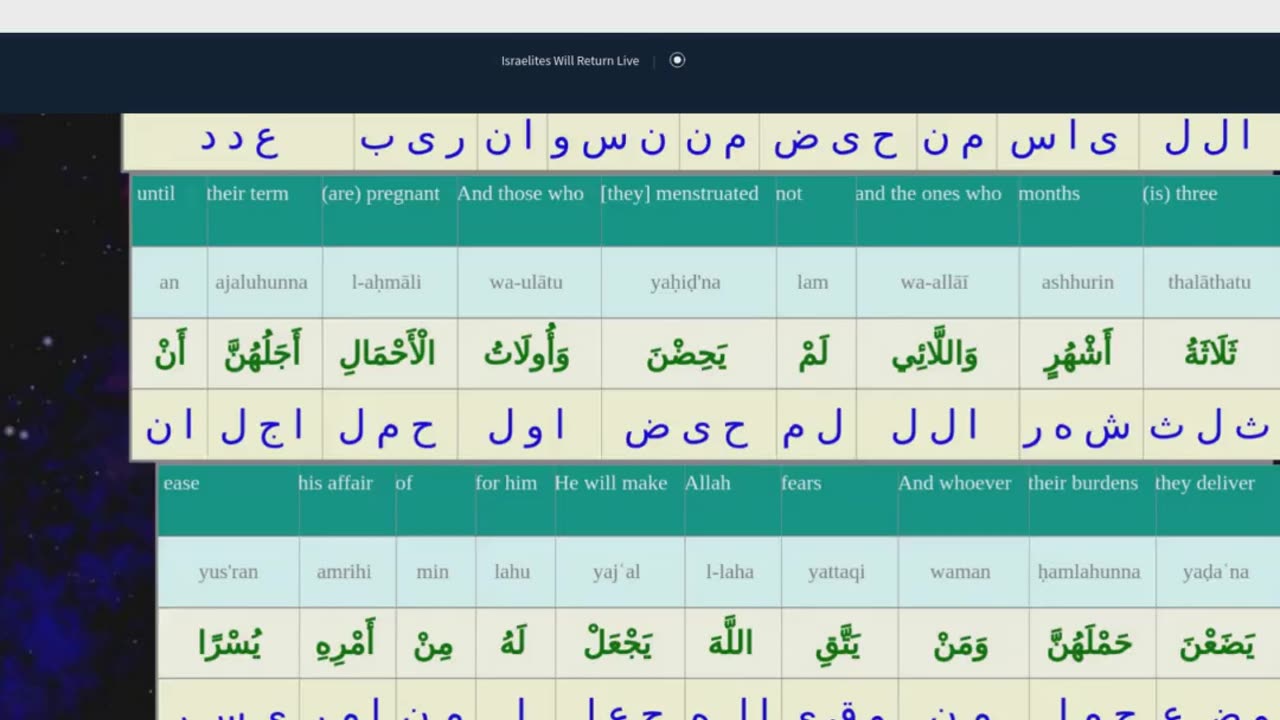Click the transliteration 'yaḍaʿna'
Viewport: 1280px width, 720px height.
(1216, 572)
